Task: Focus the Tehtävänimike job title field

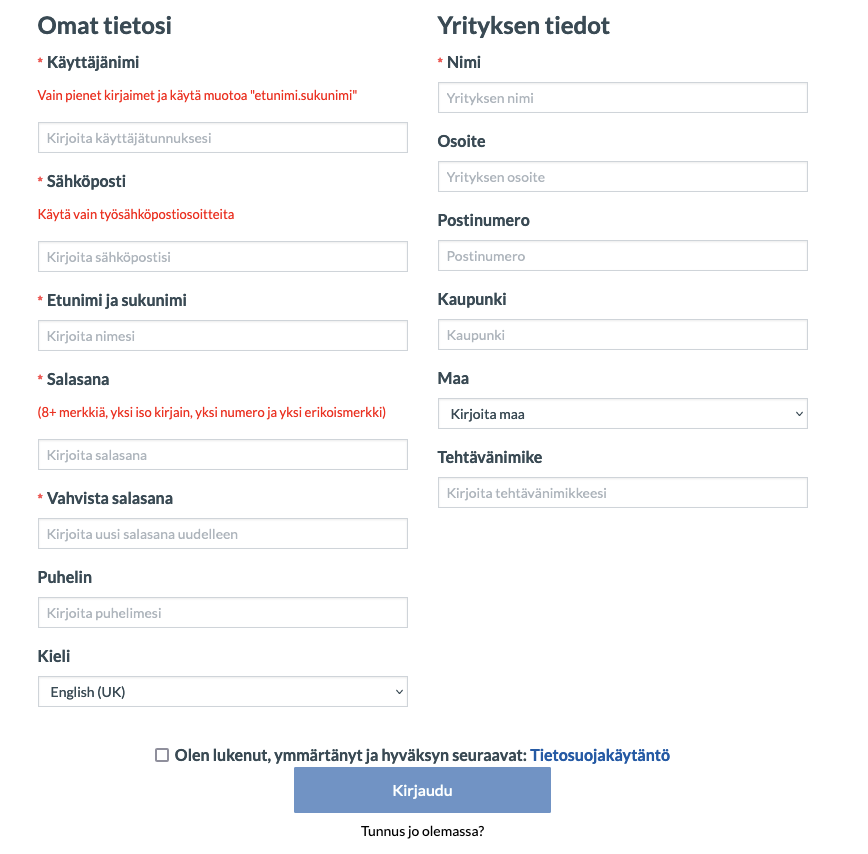Action: [x=622, y=493]
